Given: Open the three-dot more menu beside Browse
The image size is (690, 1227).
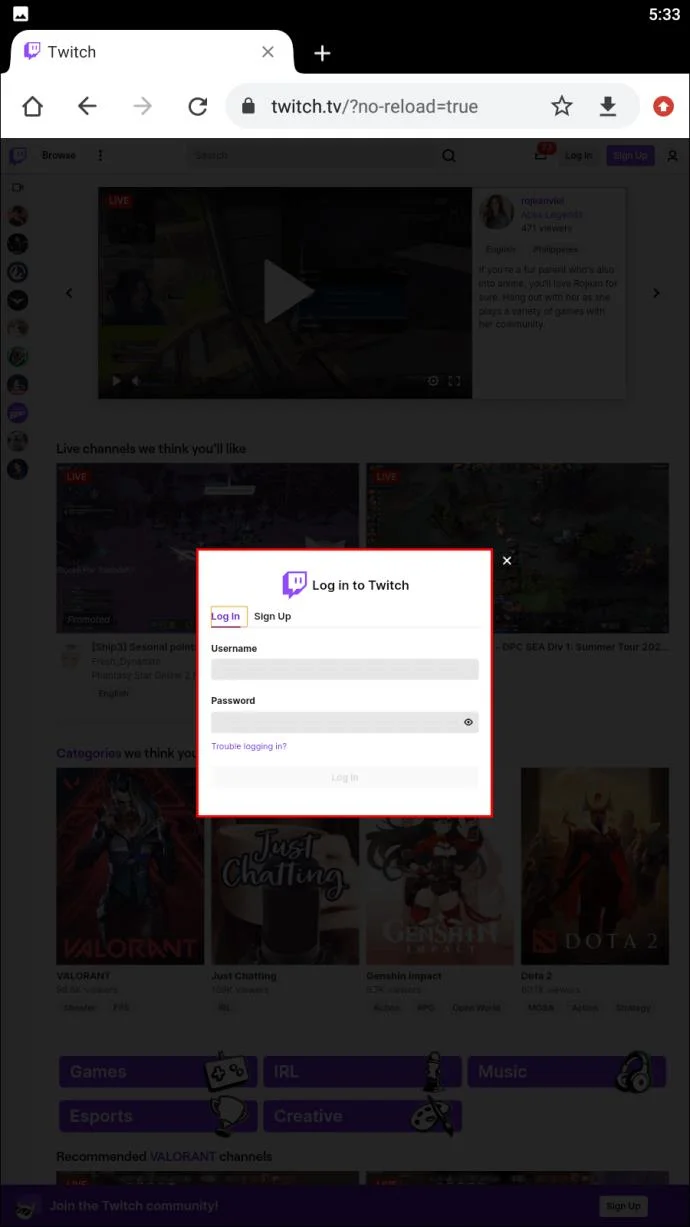Looking at the screenshot, I should (100, 156).
